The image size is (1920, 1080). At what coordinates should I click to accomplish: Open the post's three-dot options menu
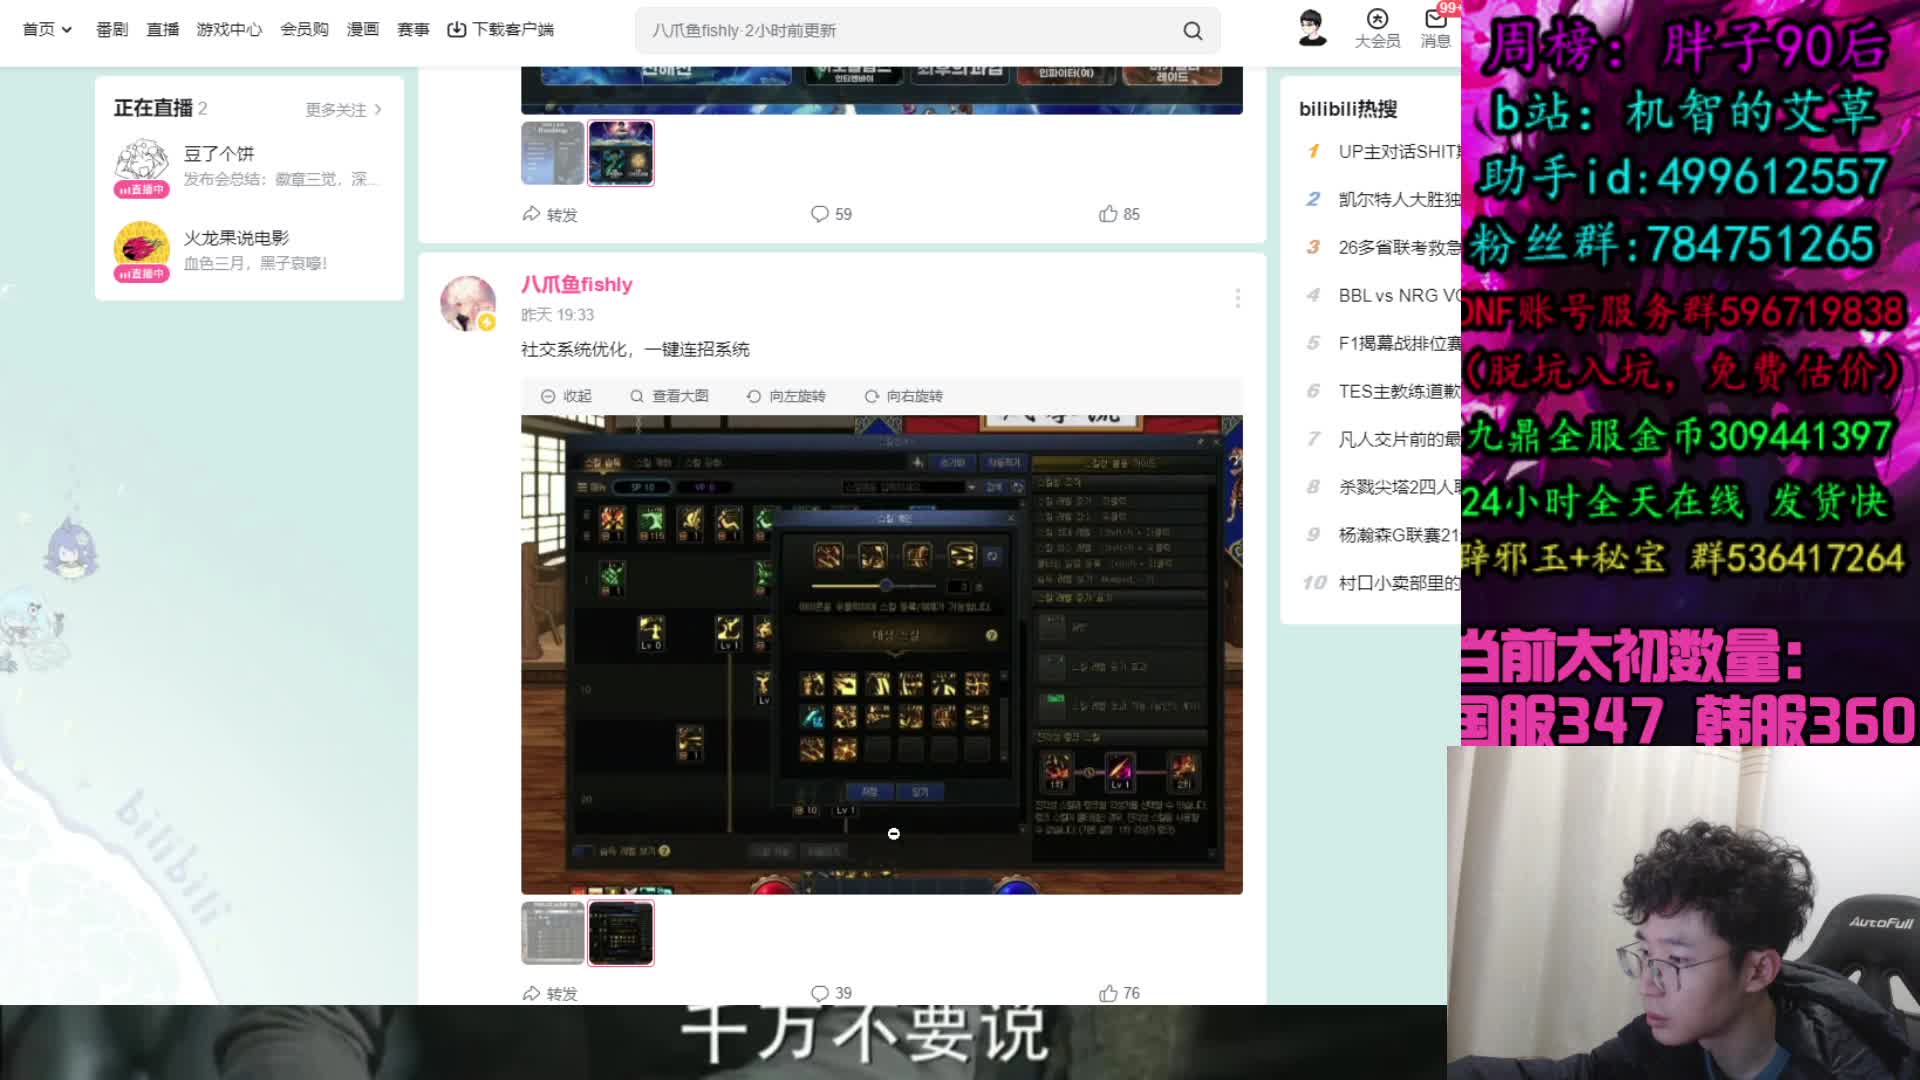click(x=1237, y=298)
